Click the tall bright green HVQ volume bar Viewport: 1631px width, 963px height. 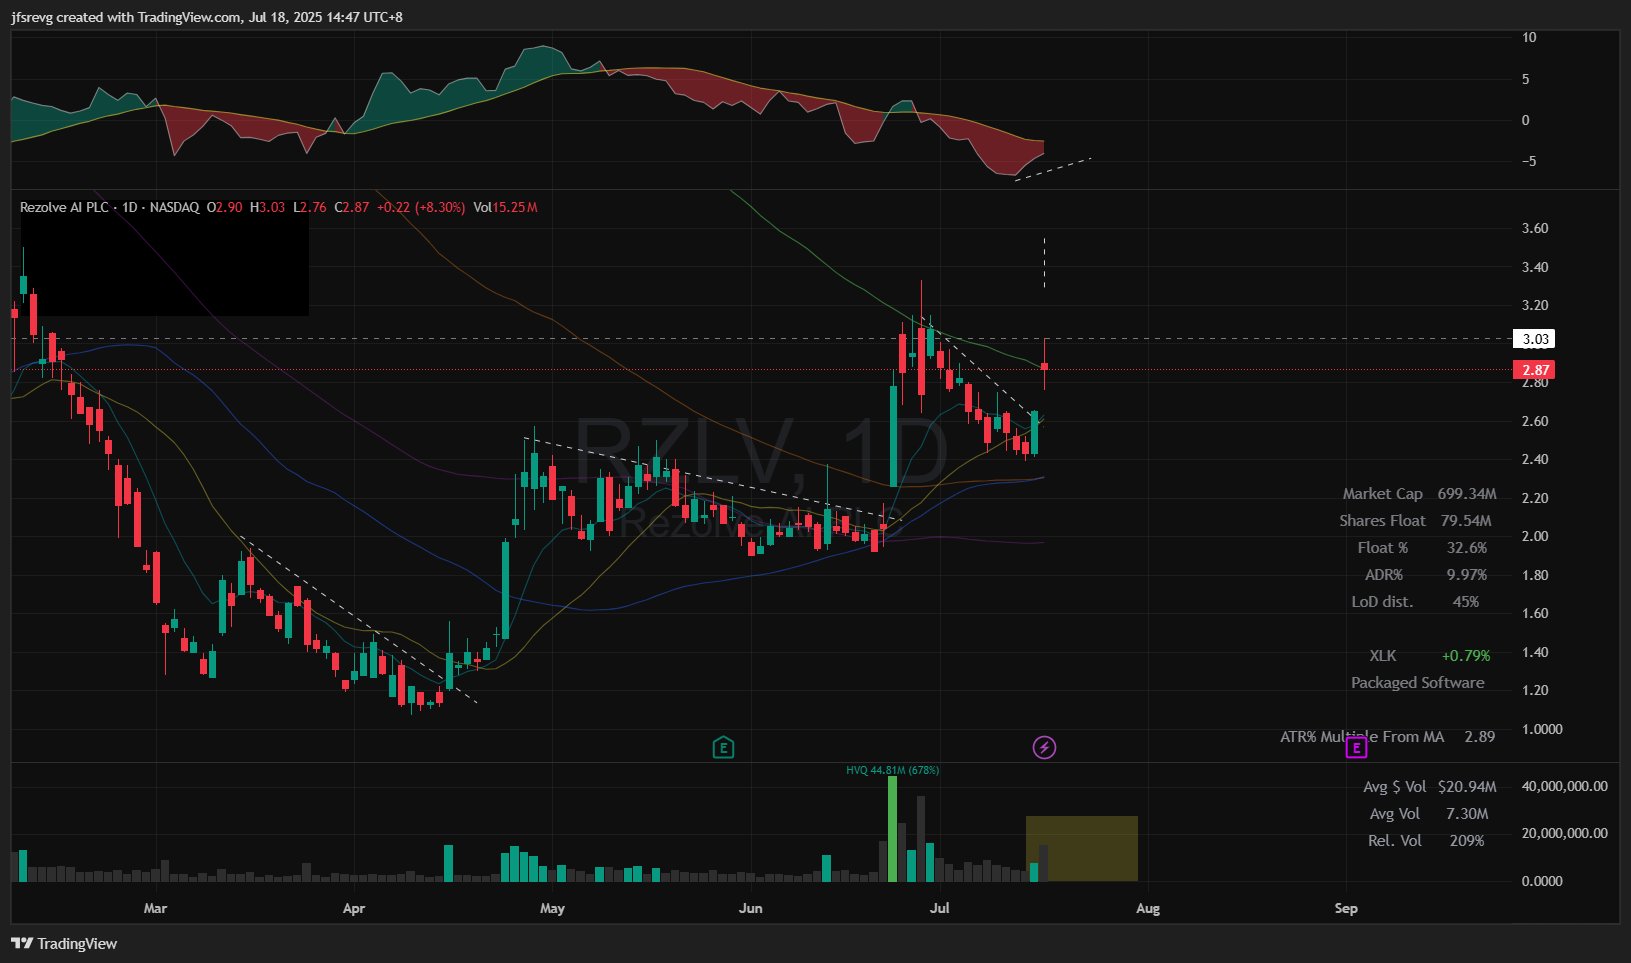(892, 829)
